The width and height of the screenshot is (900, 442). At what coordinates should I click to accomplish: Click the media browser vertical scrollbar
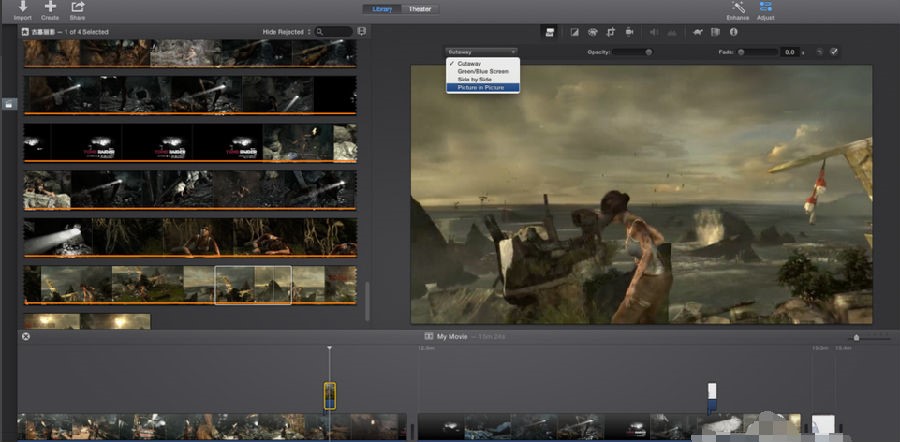click(367, 301)
